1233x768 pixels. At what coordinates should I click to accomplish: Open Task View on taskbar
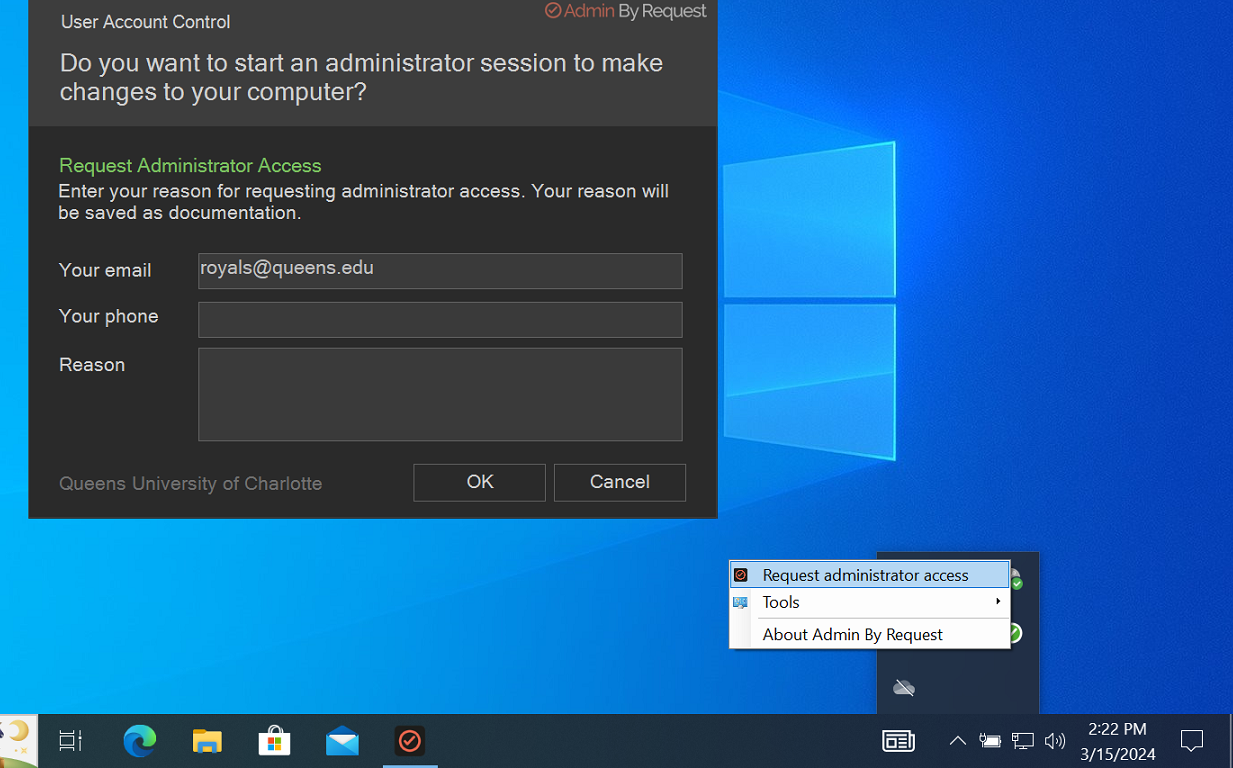(70, 741)
